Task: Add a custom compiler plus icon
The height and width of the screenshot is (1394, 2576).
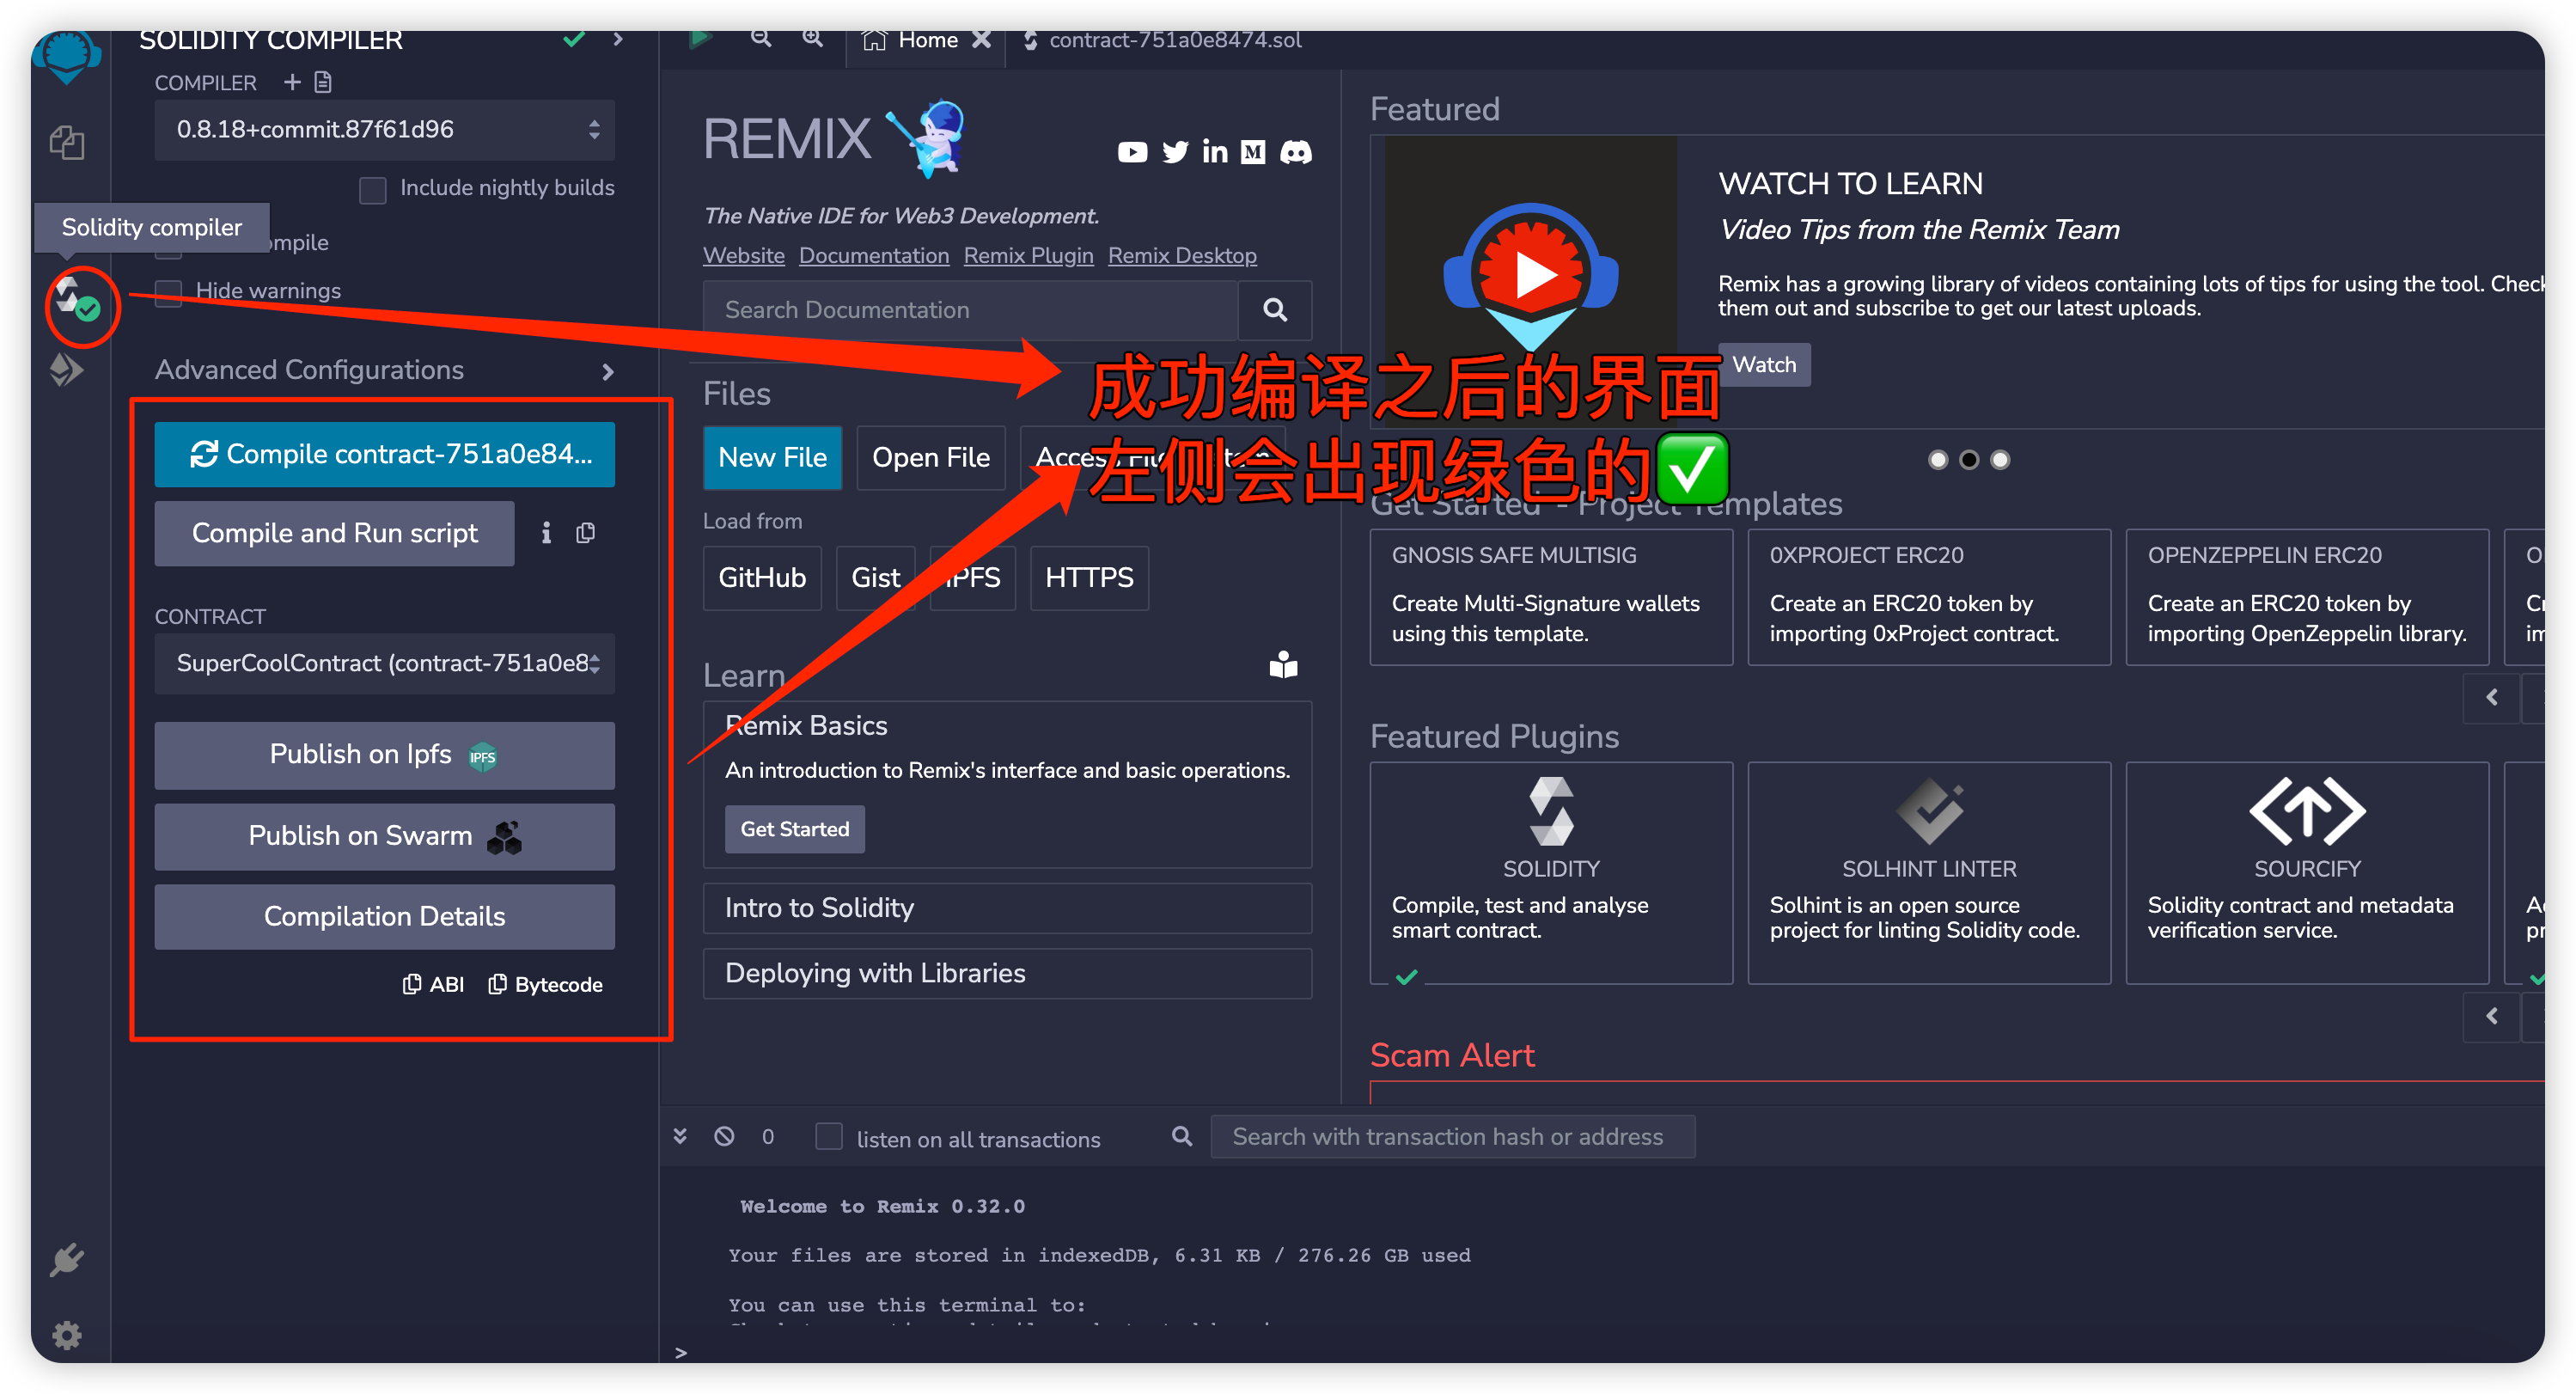Action: pos(292,82)
